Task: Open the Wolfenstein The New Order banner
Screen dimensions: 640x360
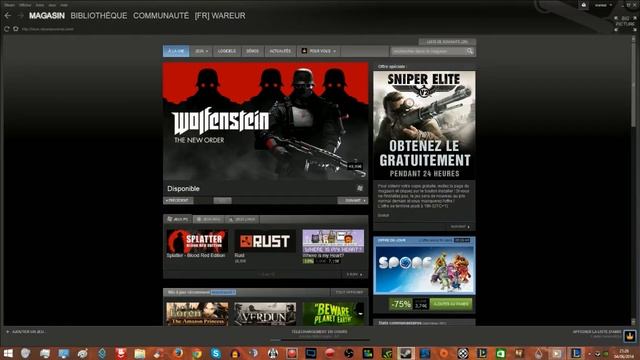Action: click(265, 121)
